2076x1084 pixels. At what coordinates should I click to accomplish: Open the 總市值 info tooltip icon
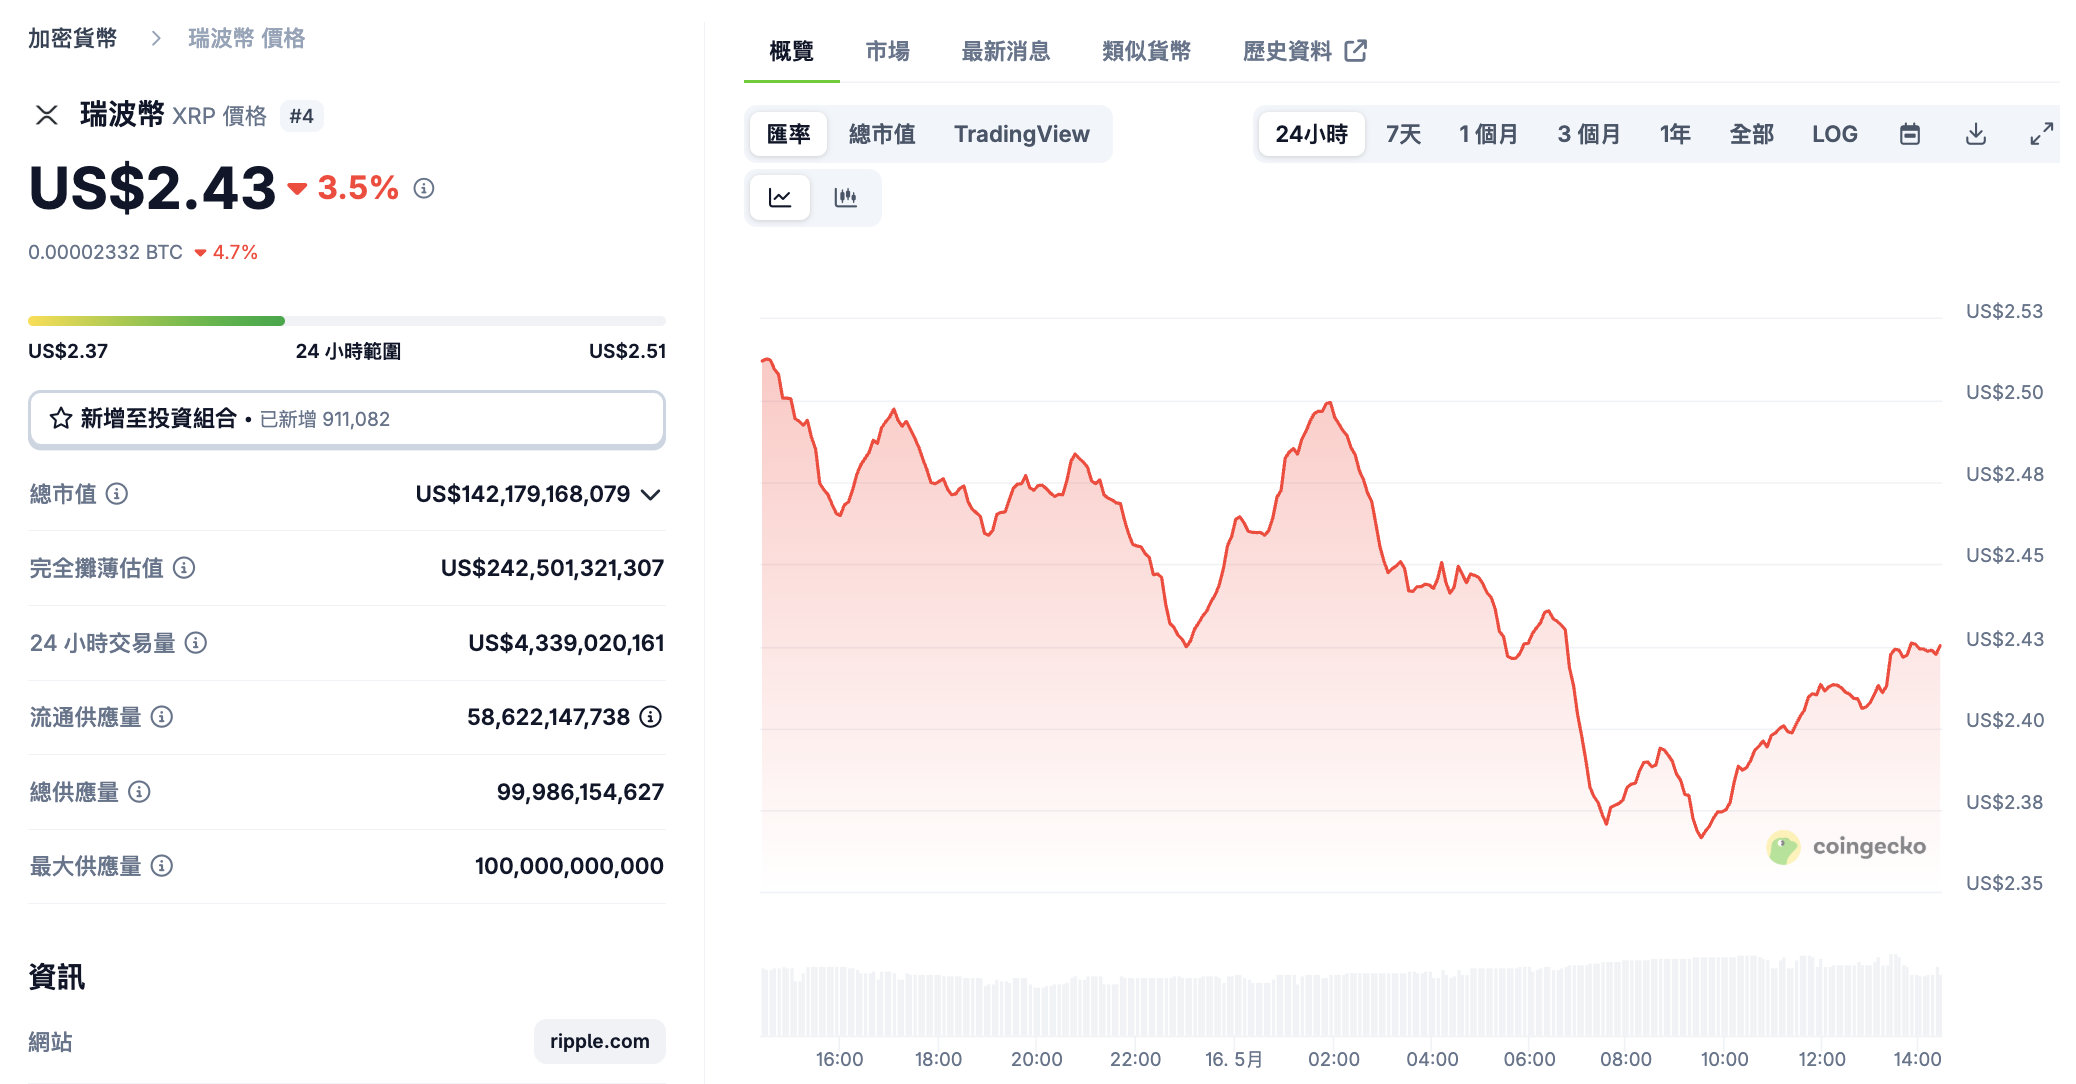tap(117, 494)
